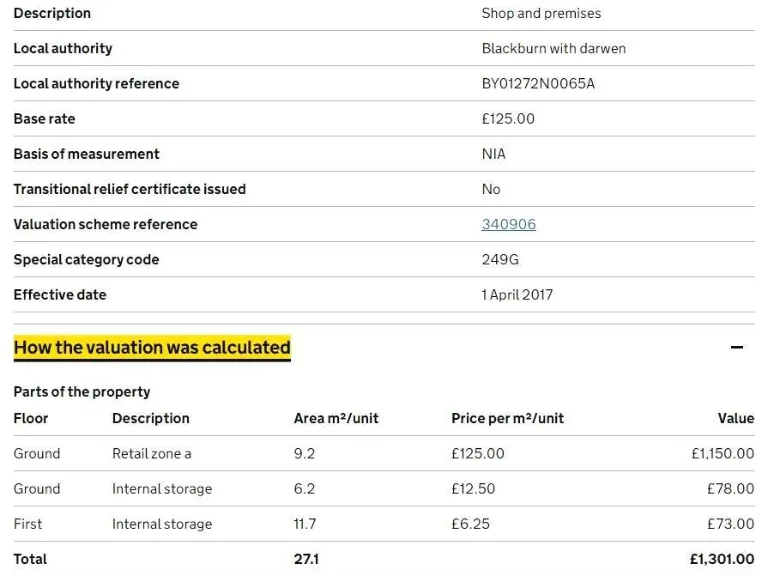Click the Value column header
The image size is (768, 576).
[735, 418]
